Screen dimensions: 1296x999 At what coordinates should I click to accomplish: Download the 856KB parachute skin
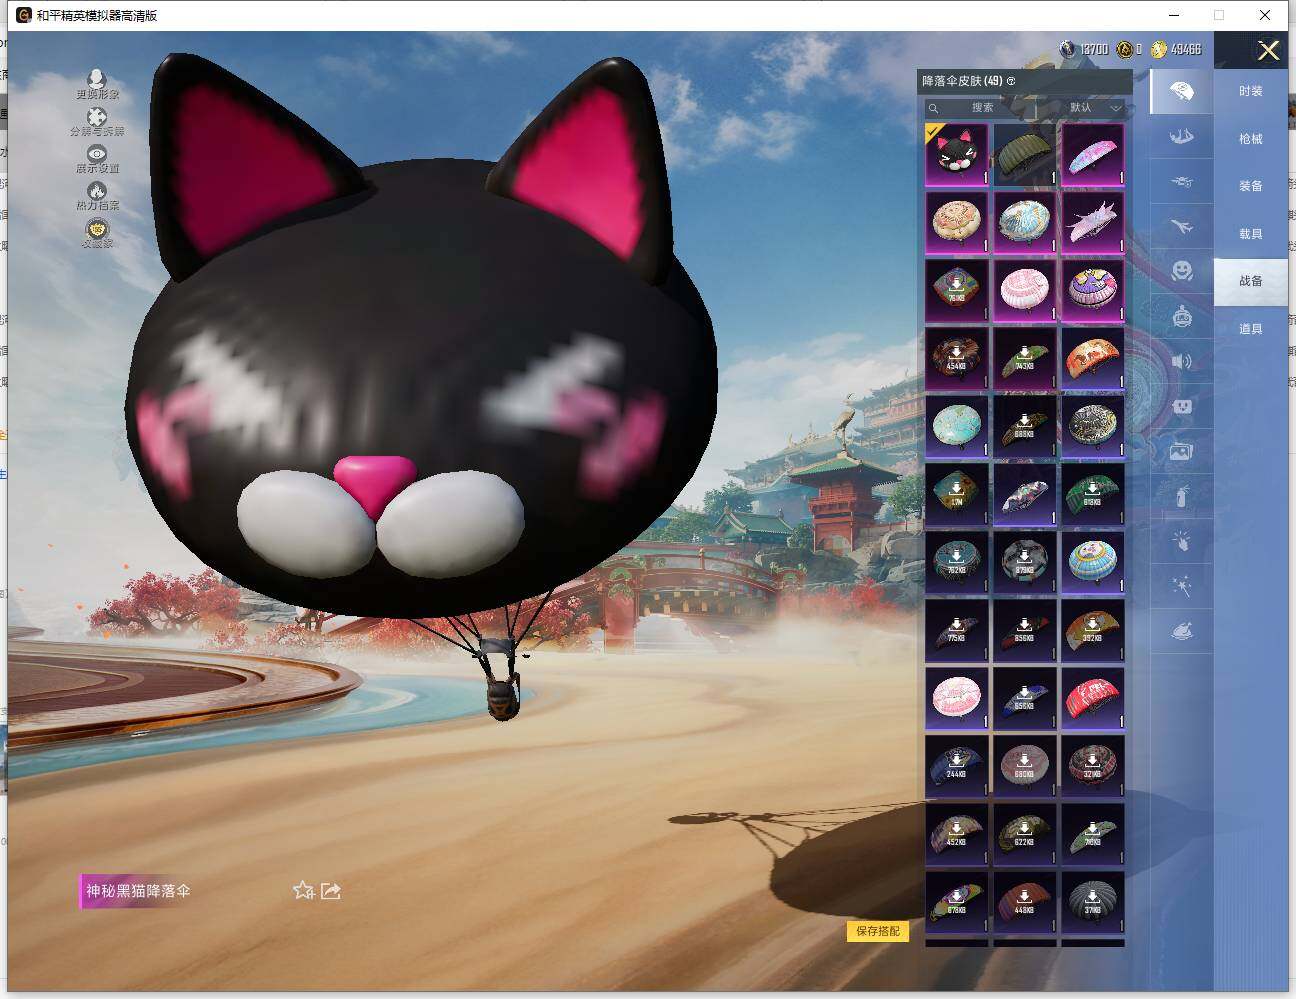1025,630
